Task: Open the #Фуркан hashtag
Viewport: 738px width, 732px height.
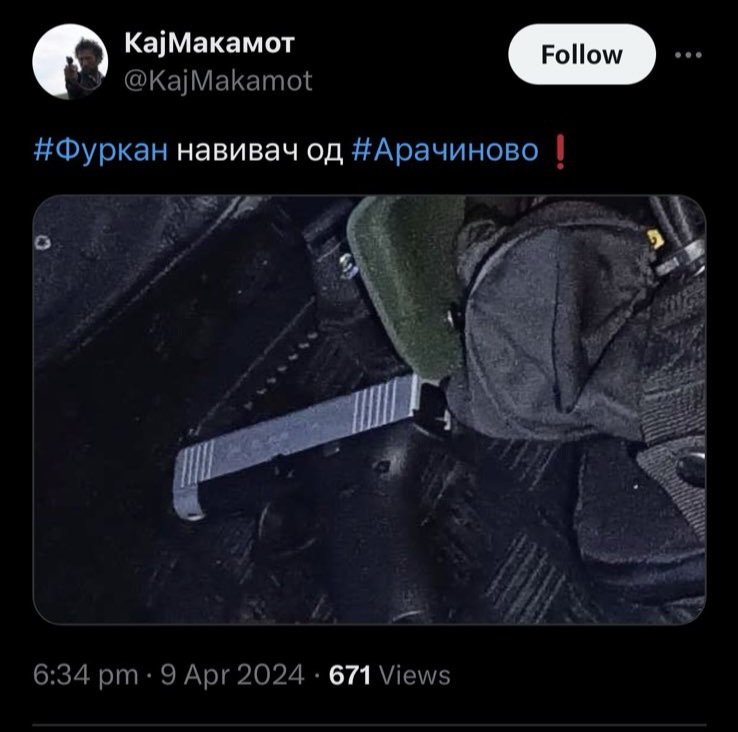Action: 101,151
